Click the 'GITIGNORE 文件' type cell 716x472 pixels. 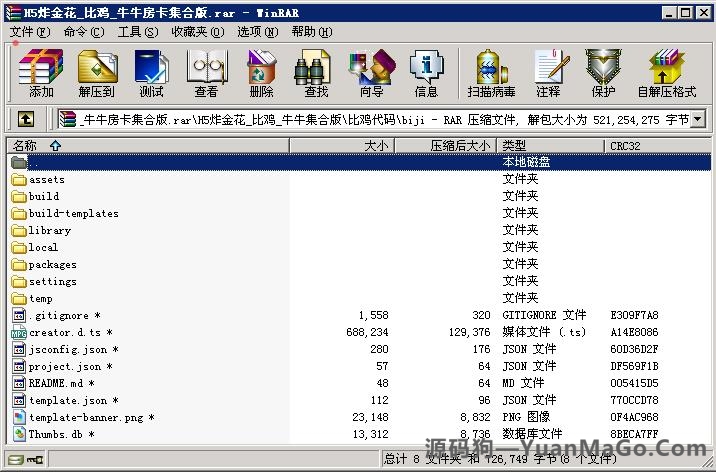click(544, 315)
